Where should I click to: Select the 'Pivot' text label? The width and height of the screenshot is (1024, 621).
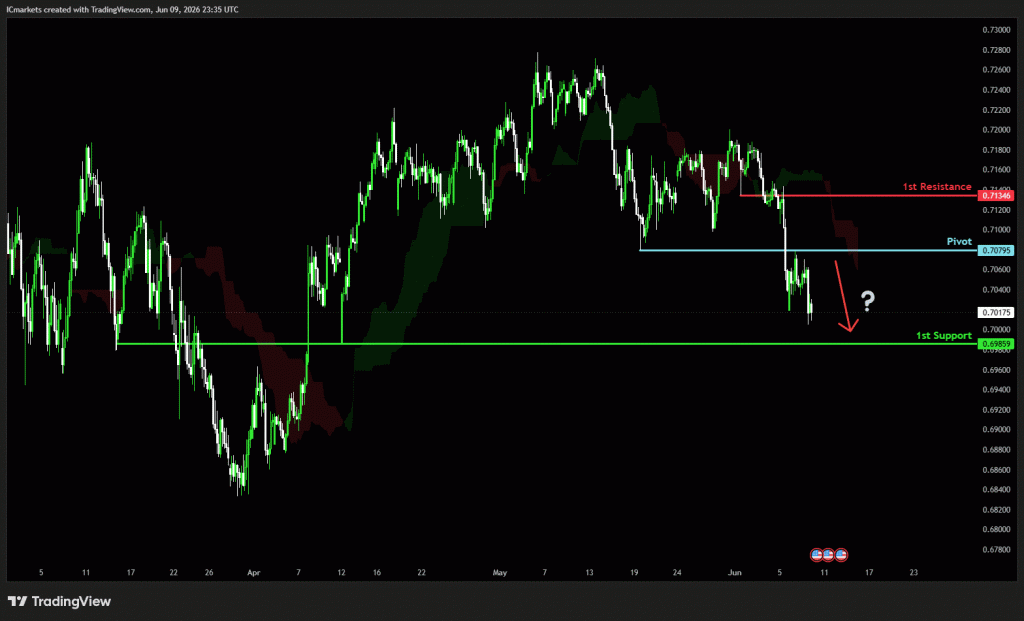(959, 242)
